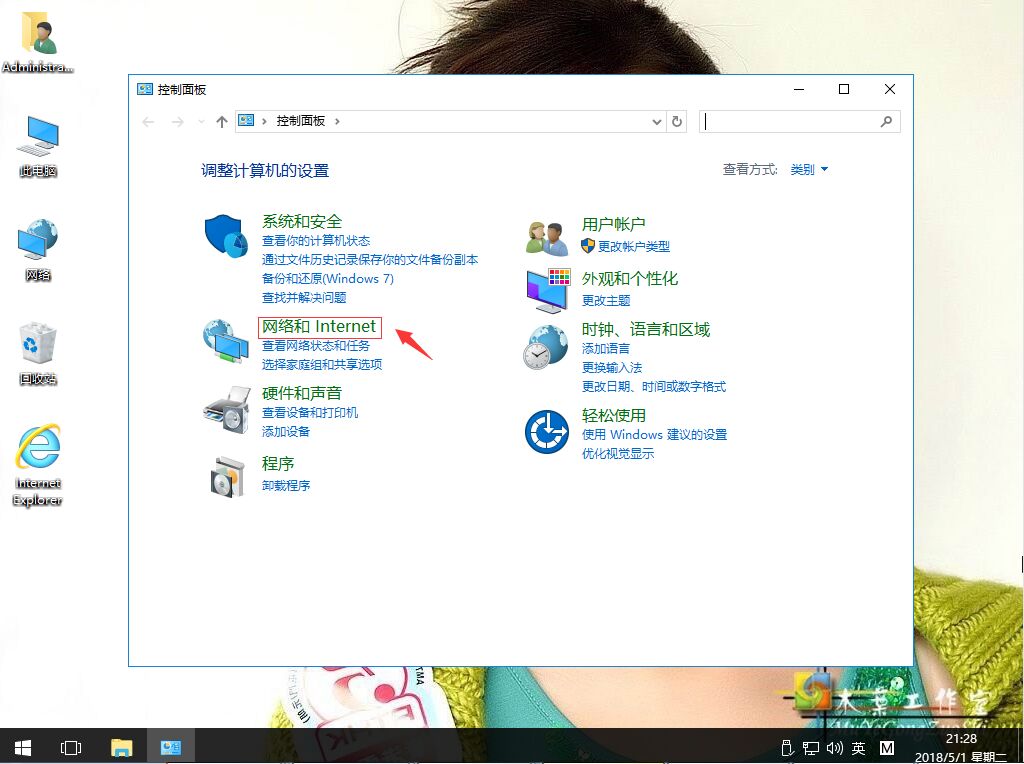Open 程序 category

pyautogui.click(x=278, y=464)
